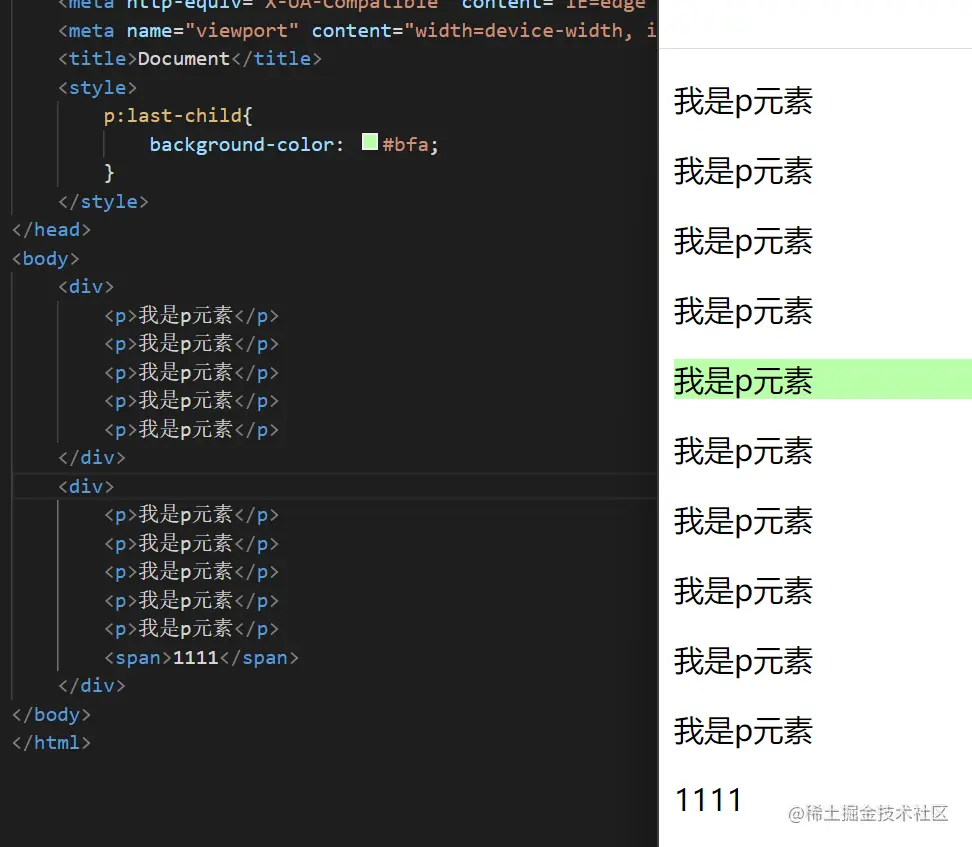Select the title Document line

point(190,59)
